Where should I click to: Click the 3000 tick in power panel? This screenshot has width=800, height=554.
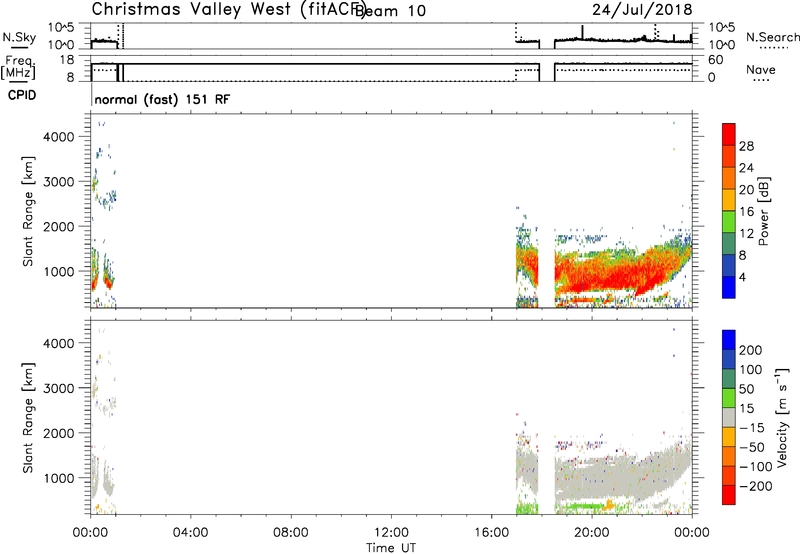click(58, 182)
